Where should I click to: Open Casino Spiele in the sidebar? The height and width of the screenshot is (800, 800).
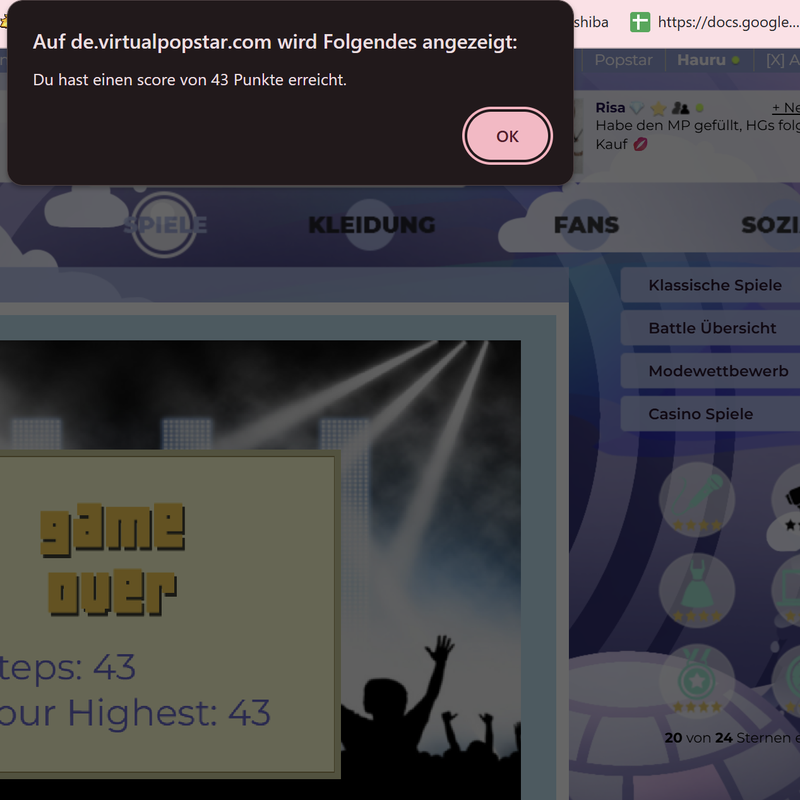pyautogui.click(x=710, y=414)
